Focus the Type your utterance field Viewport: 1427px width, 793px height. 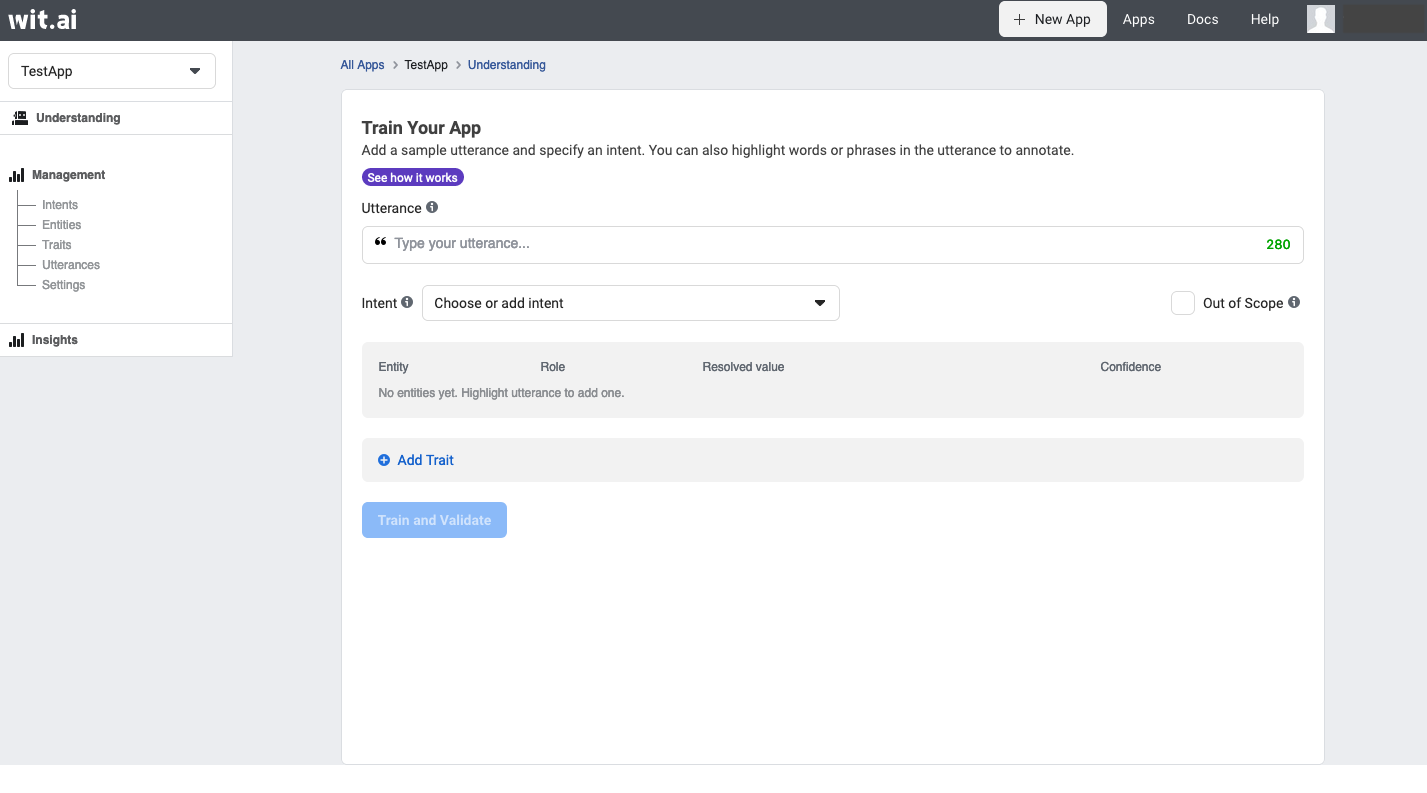click(x=833, y=245)
